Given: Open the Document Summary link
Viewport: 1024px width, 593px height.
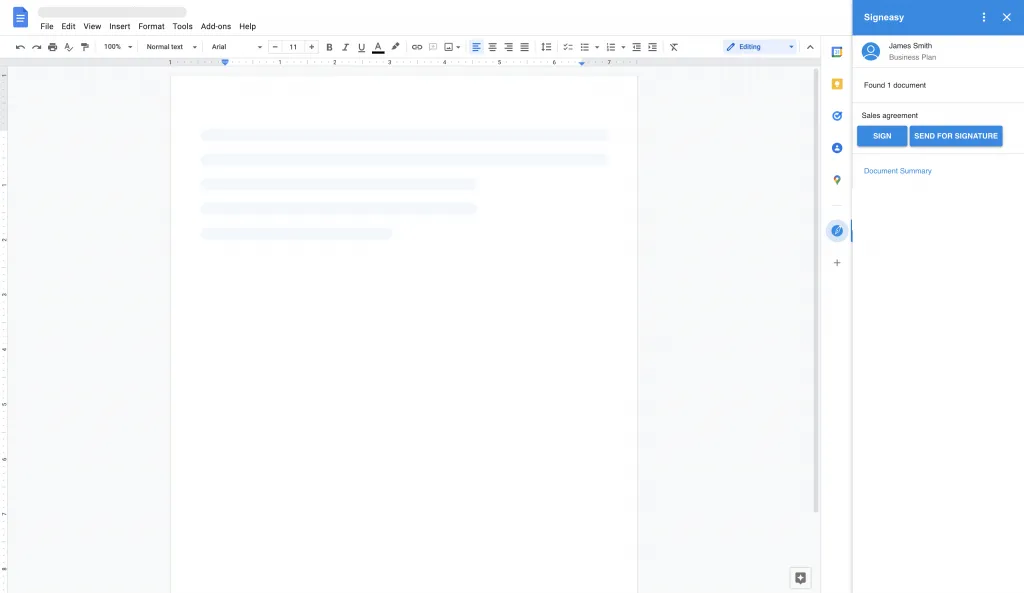Looking at the screenshot, I should click(x=897, y=171).
